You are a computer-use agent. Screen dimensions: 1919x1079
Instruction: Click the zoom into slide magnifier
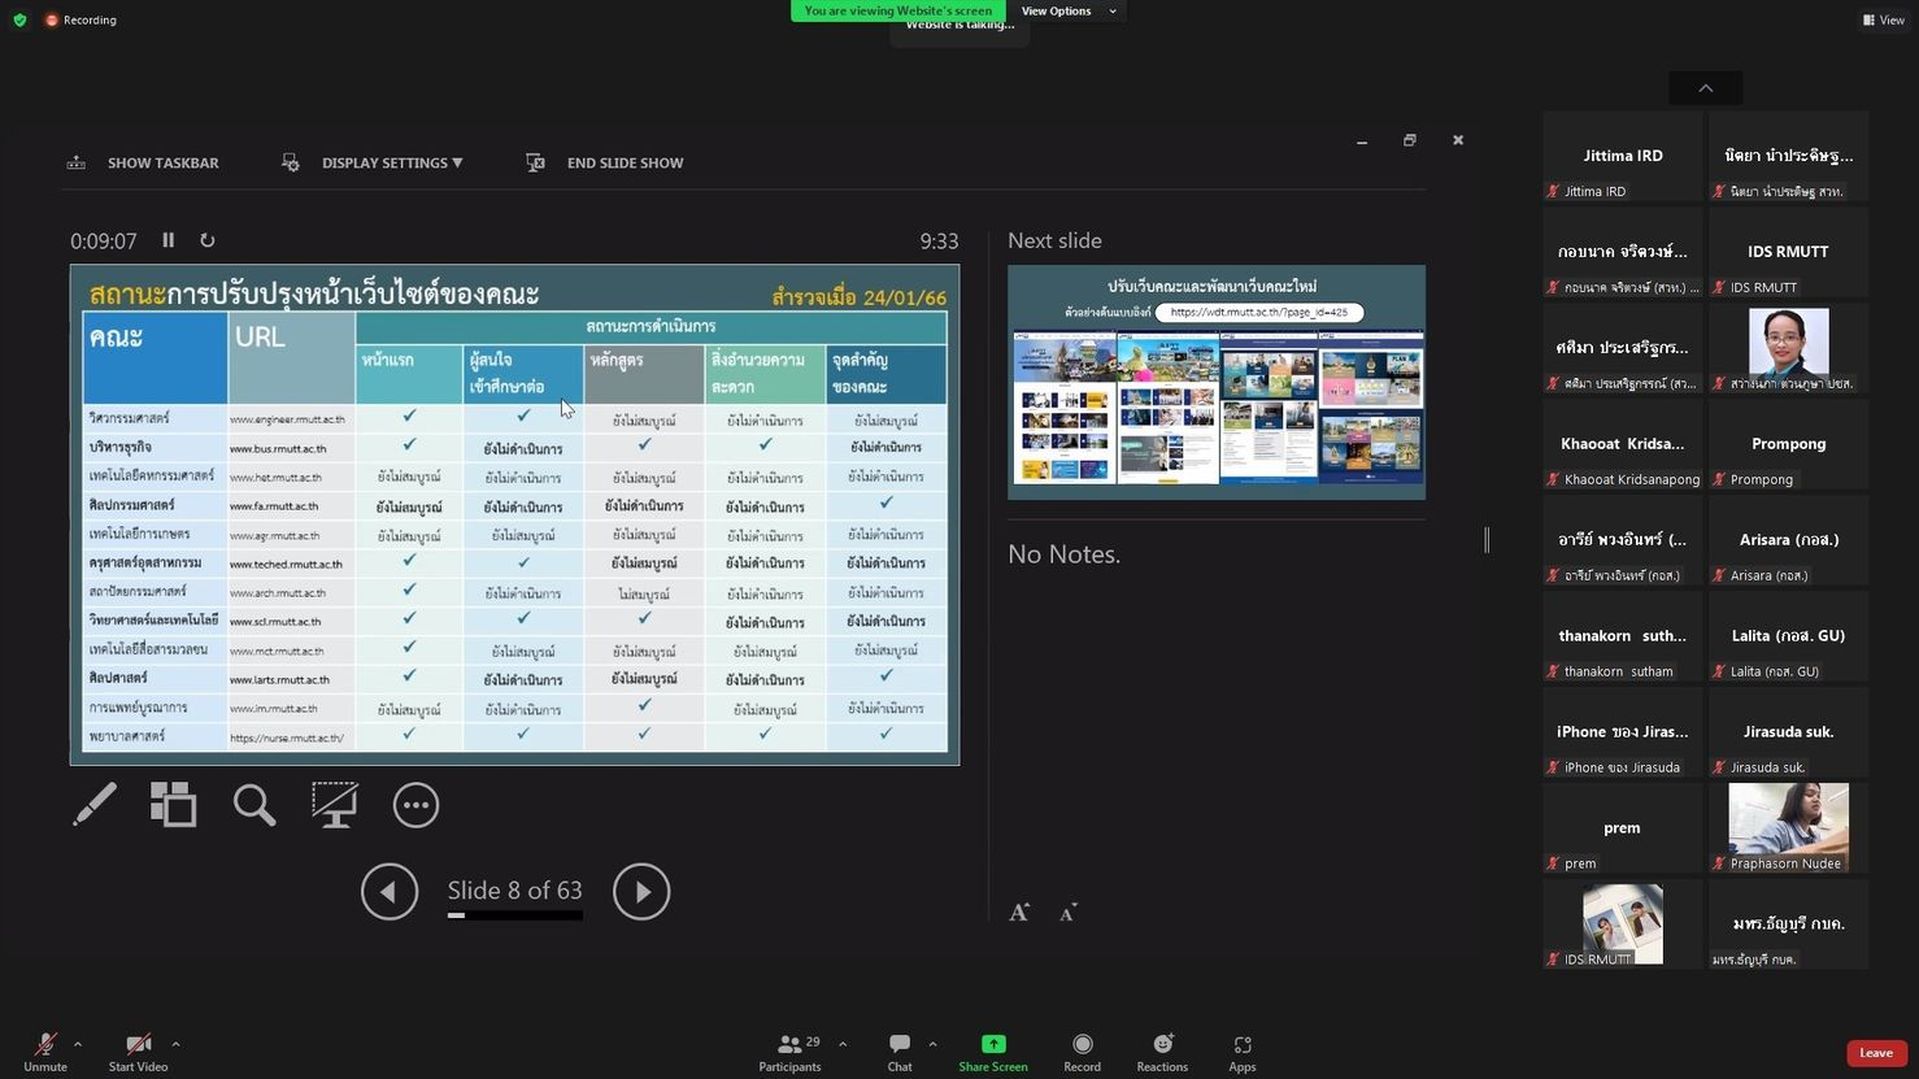coord(254,804)
